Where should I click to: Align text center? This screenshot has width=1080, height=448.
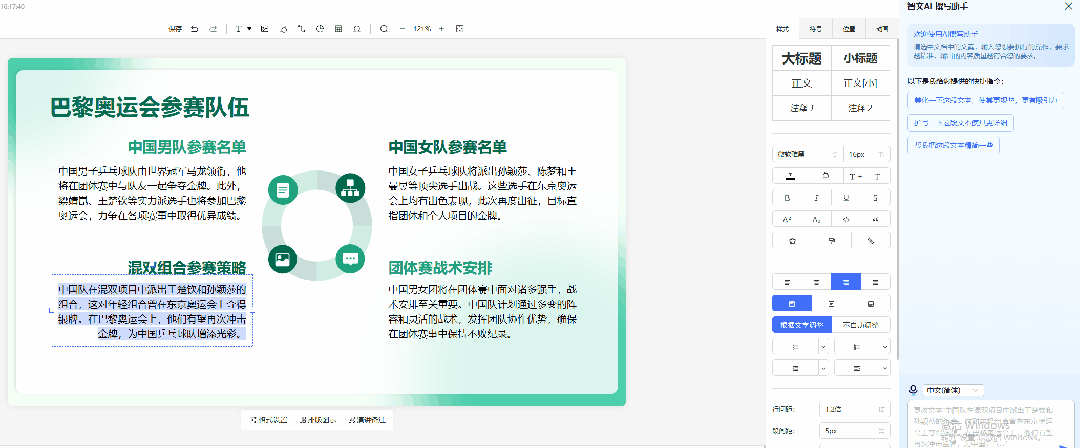point(817,282)
